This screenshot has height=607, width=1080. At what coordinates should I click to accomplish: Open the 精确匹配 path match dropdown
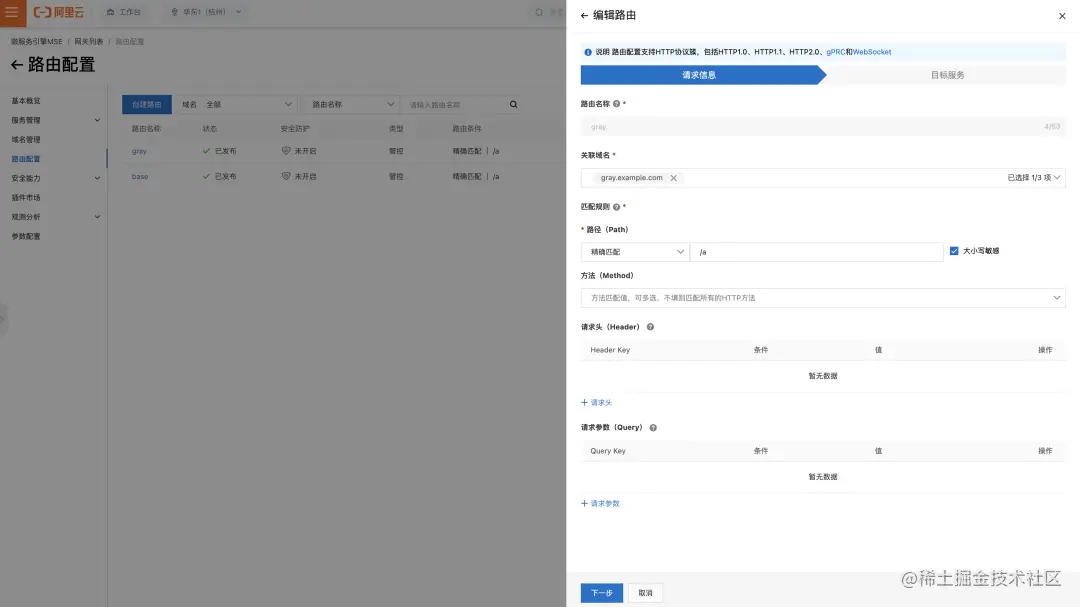pos(634,252)
